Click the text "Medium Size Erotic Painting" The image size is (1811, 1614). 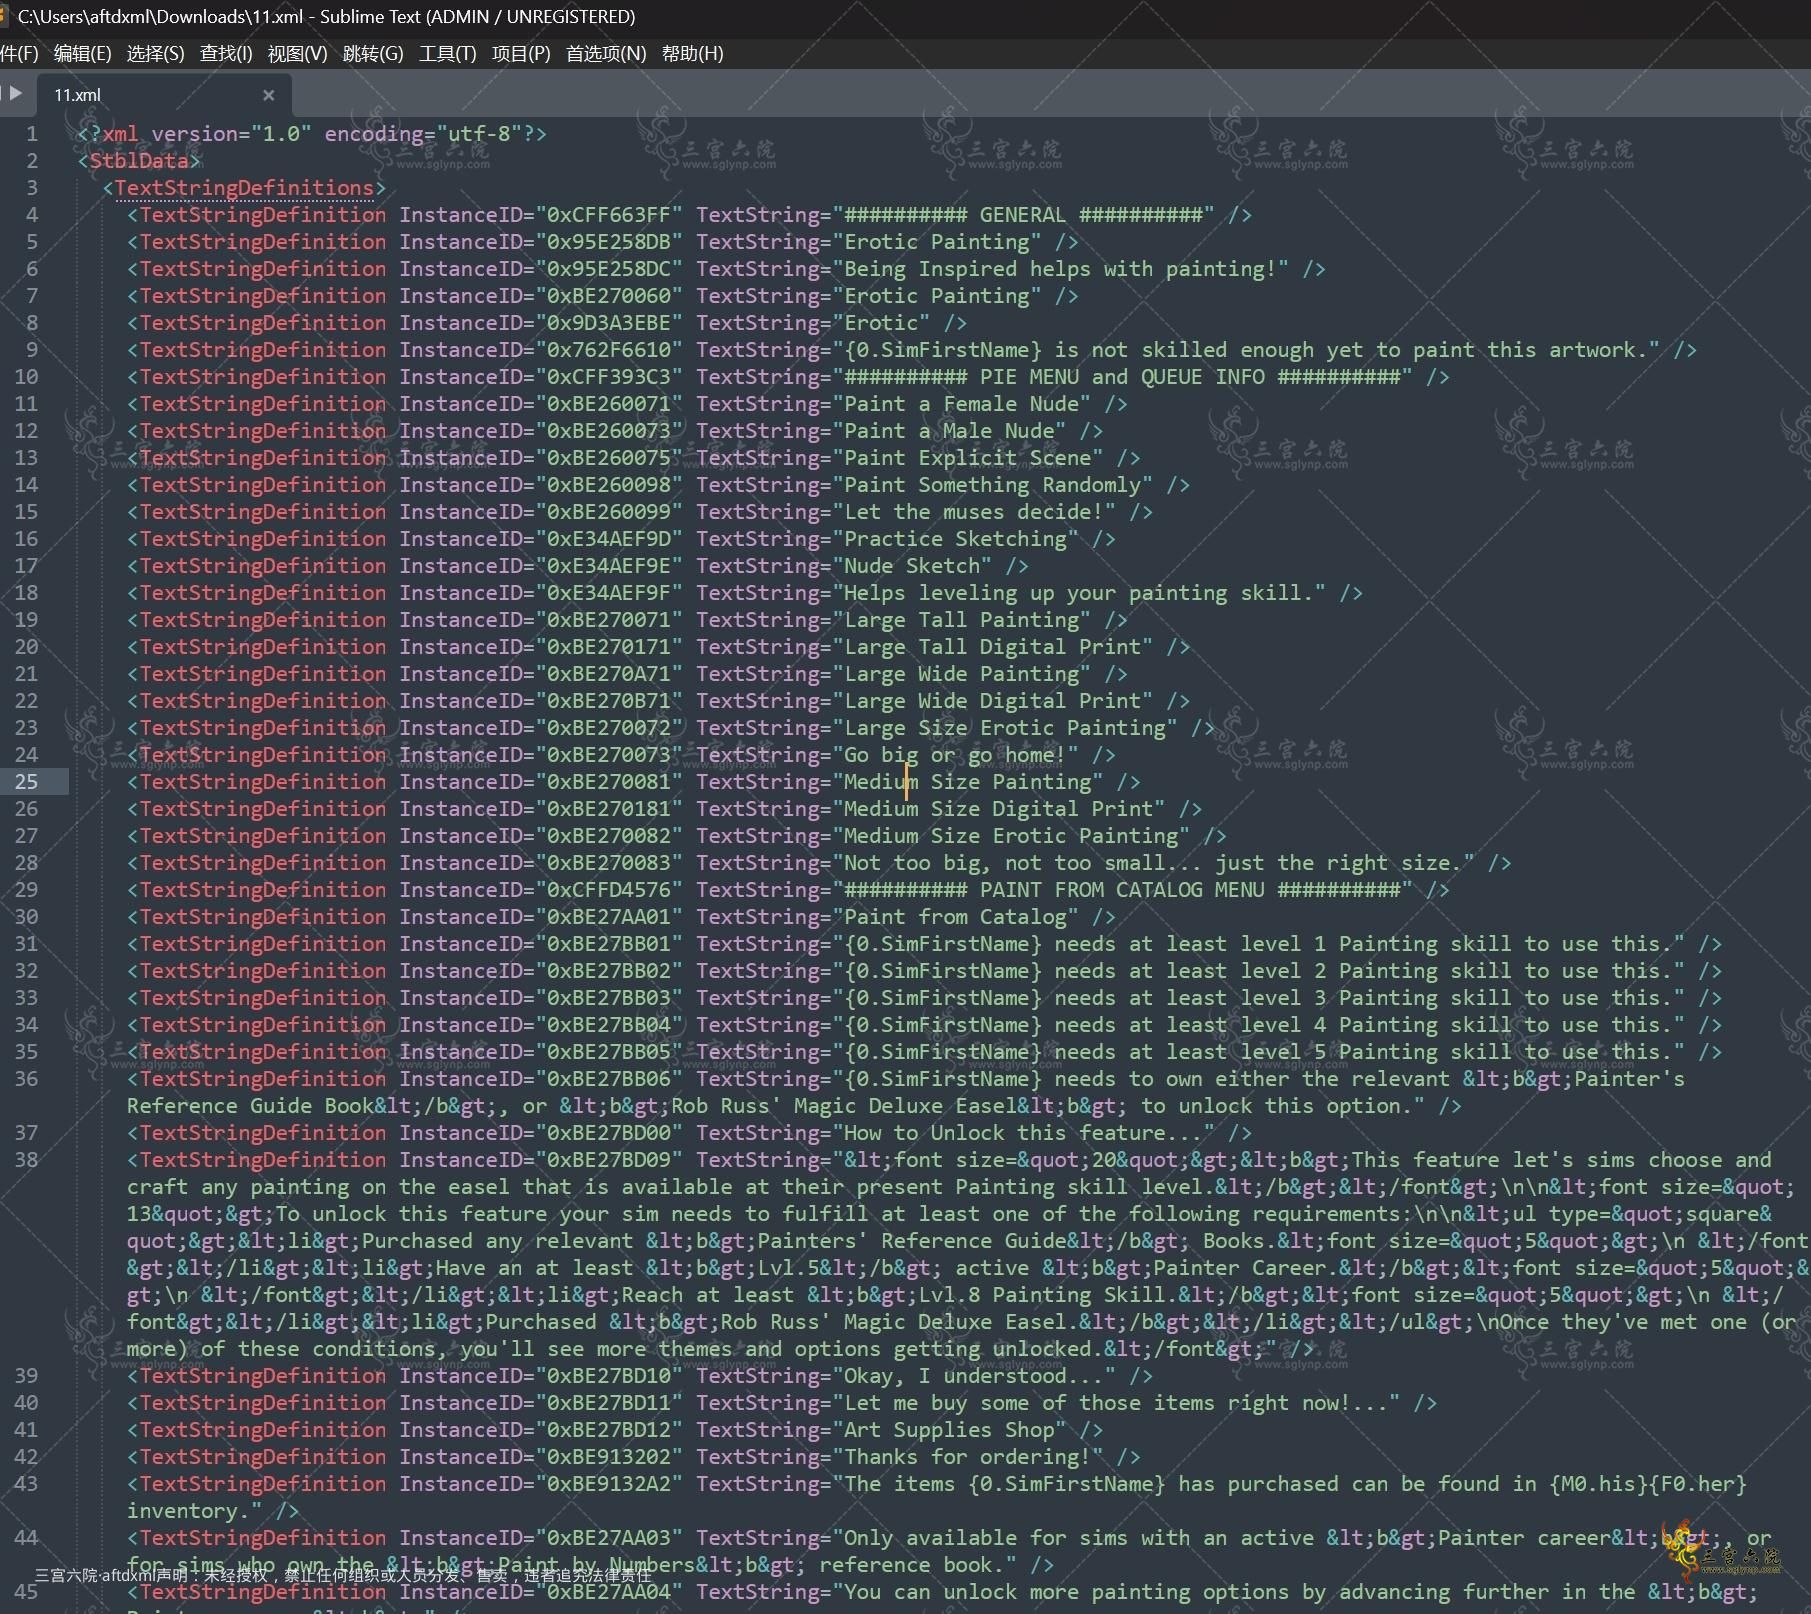point(1011,836)
